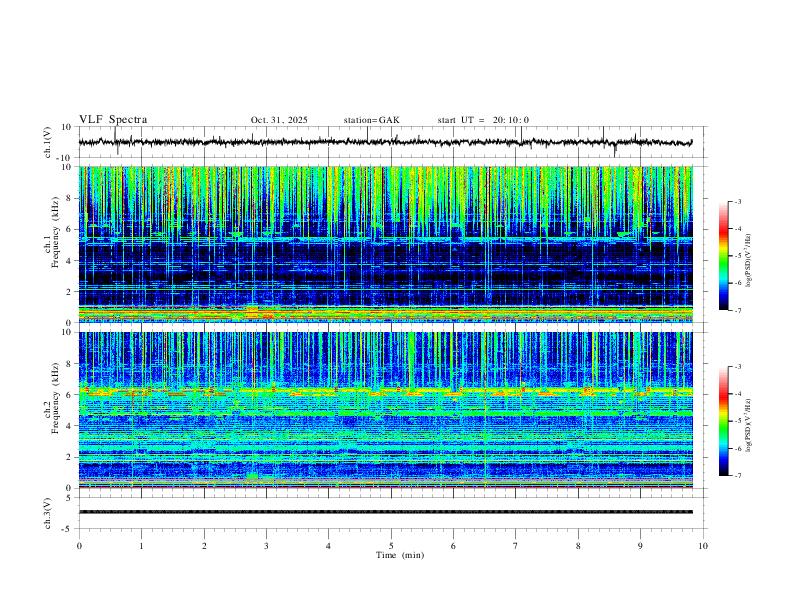Click the "2" kHz tick on ch.2 spectrogram
This screenshot has height=612, width=792.
click(68, 457)
